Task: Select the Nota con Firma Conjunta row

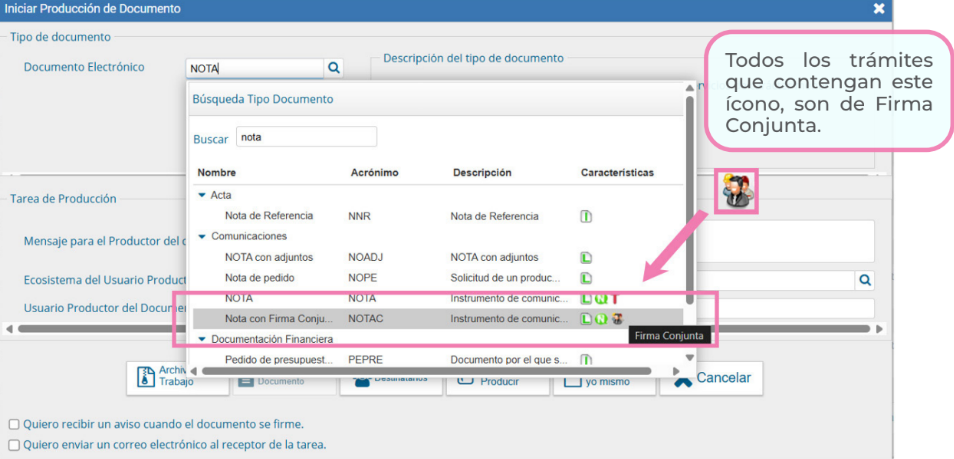Action: (x=278, y=319)
